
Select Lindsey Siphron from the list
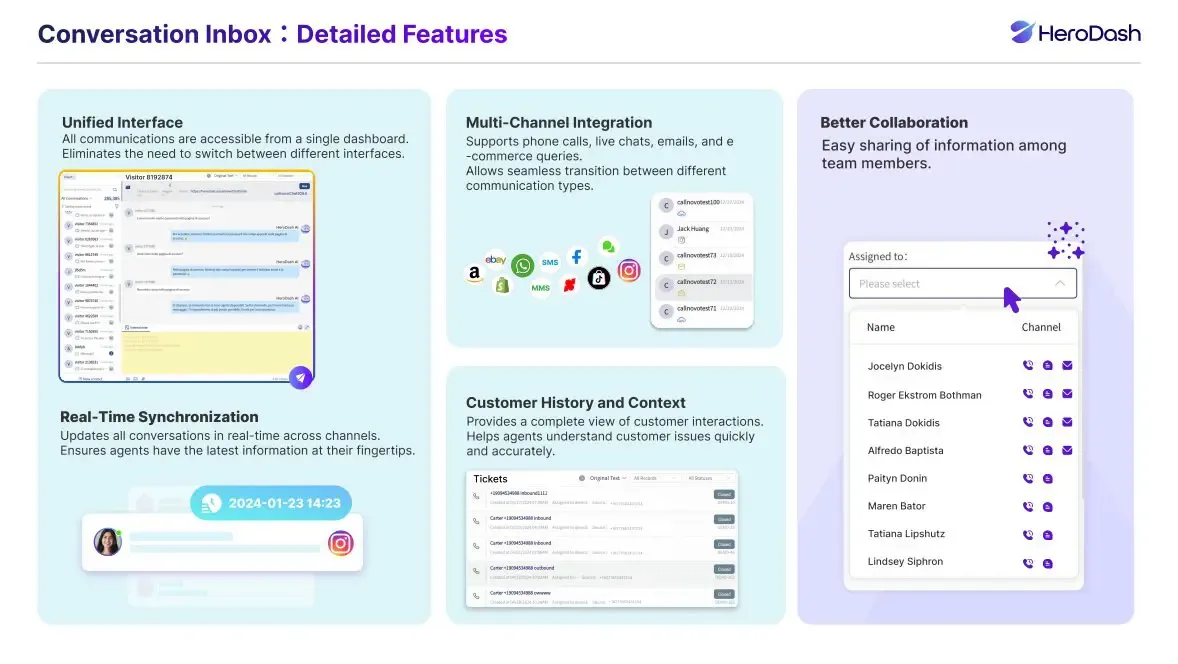(905, 562)
